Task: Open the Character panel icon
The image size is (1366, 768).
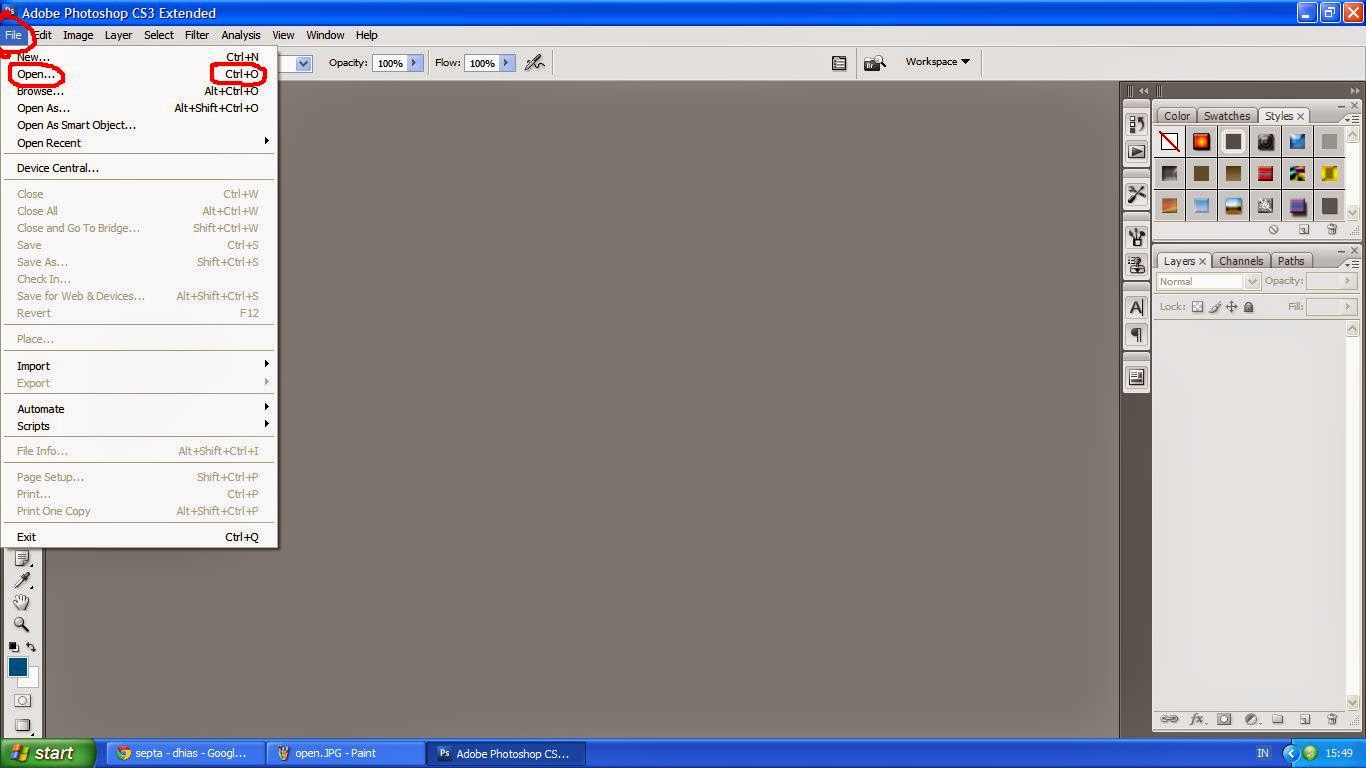Action: 1137,307
